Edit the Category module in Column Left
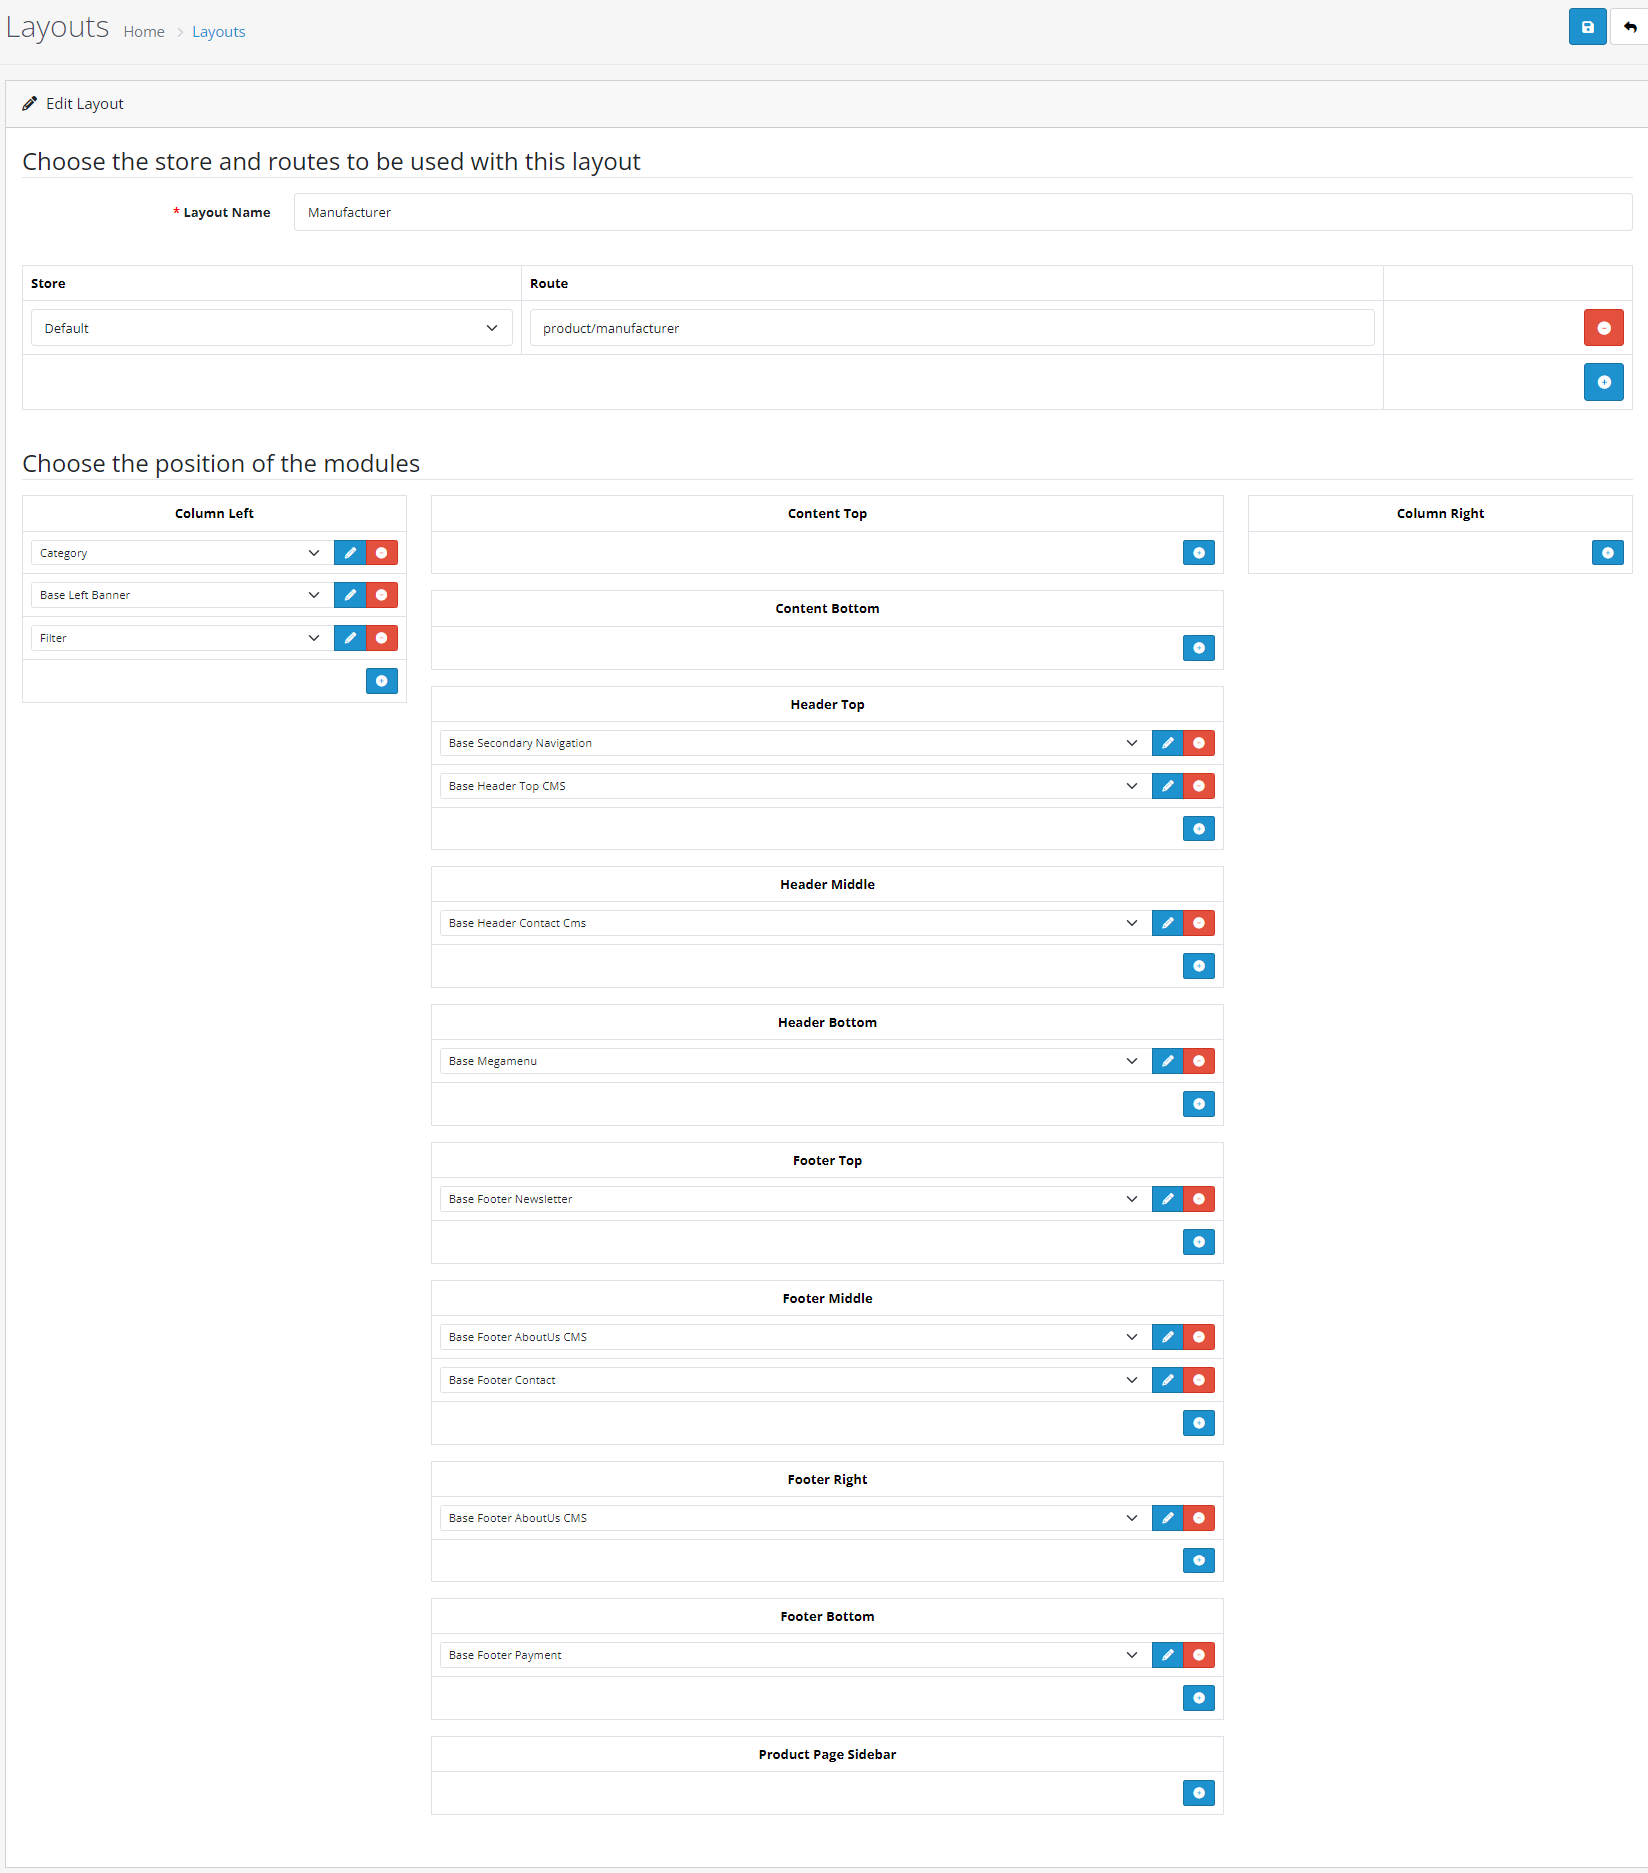Viewport: 1648px width, 1873px height. click(350, 553)
